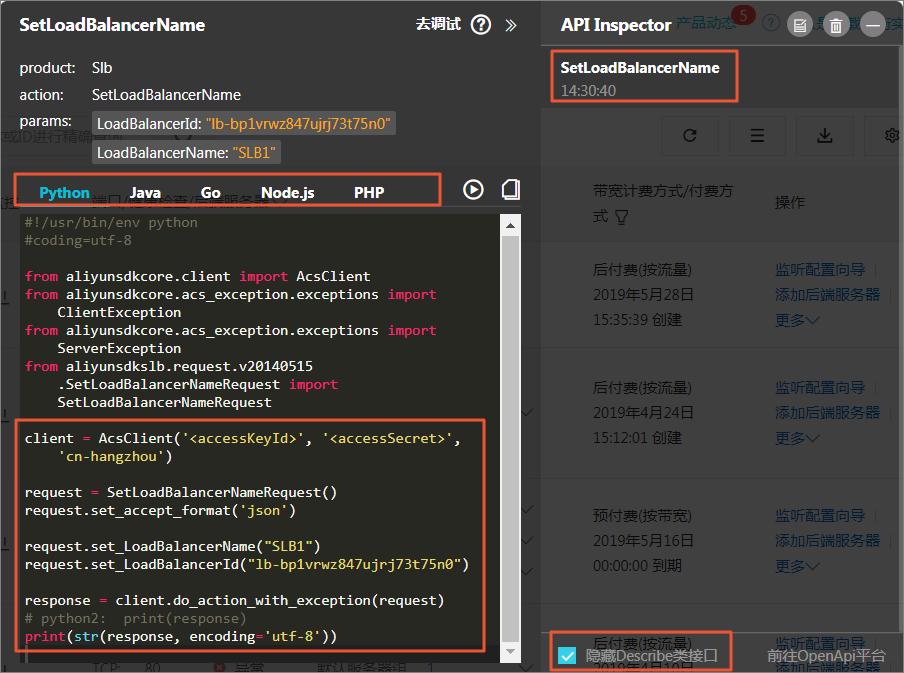Open settings gear icon in background table
Viewport: 904px width, 673px height.
tap(891, 136)
